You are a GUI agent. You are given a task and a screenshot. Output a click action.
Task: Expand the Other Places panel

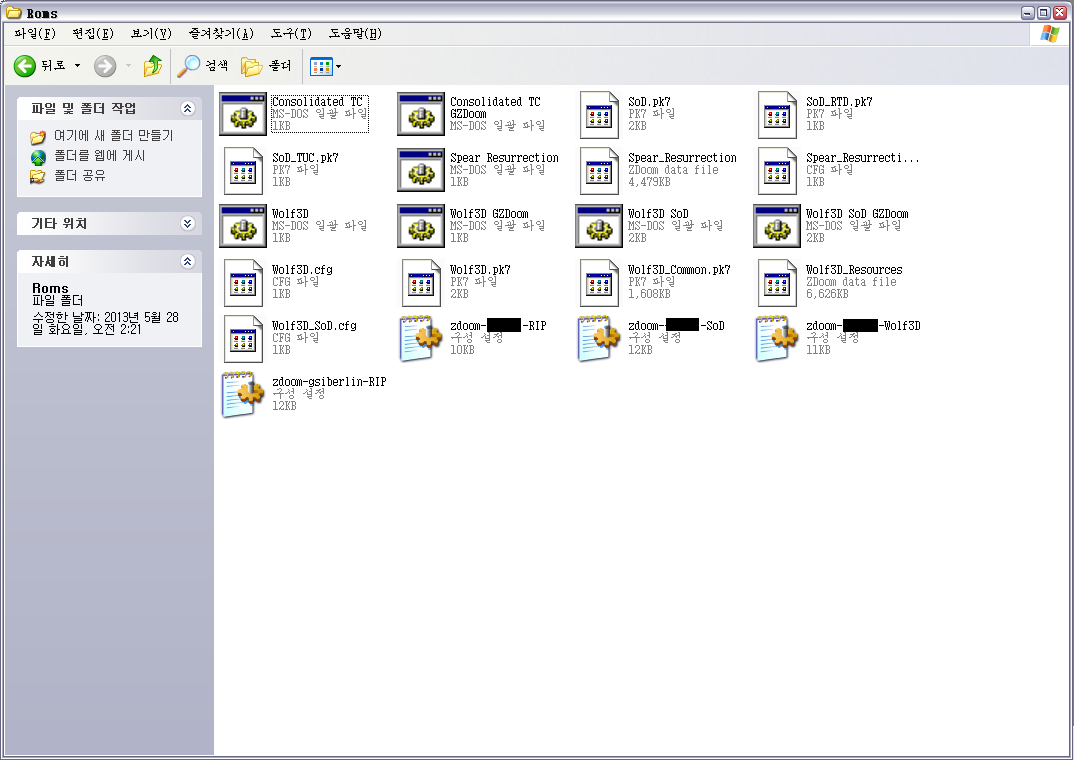tap(188, 223)
